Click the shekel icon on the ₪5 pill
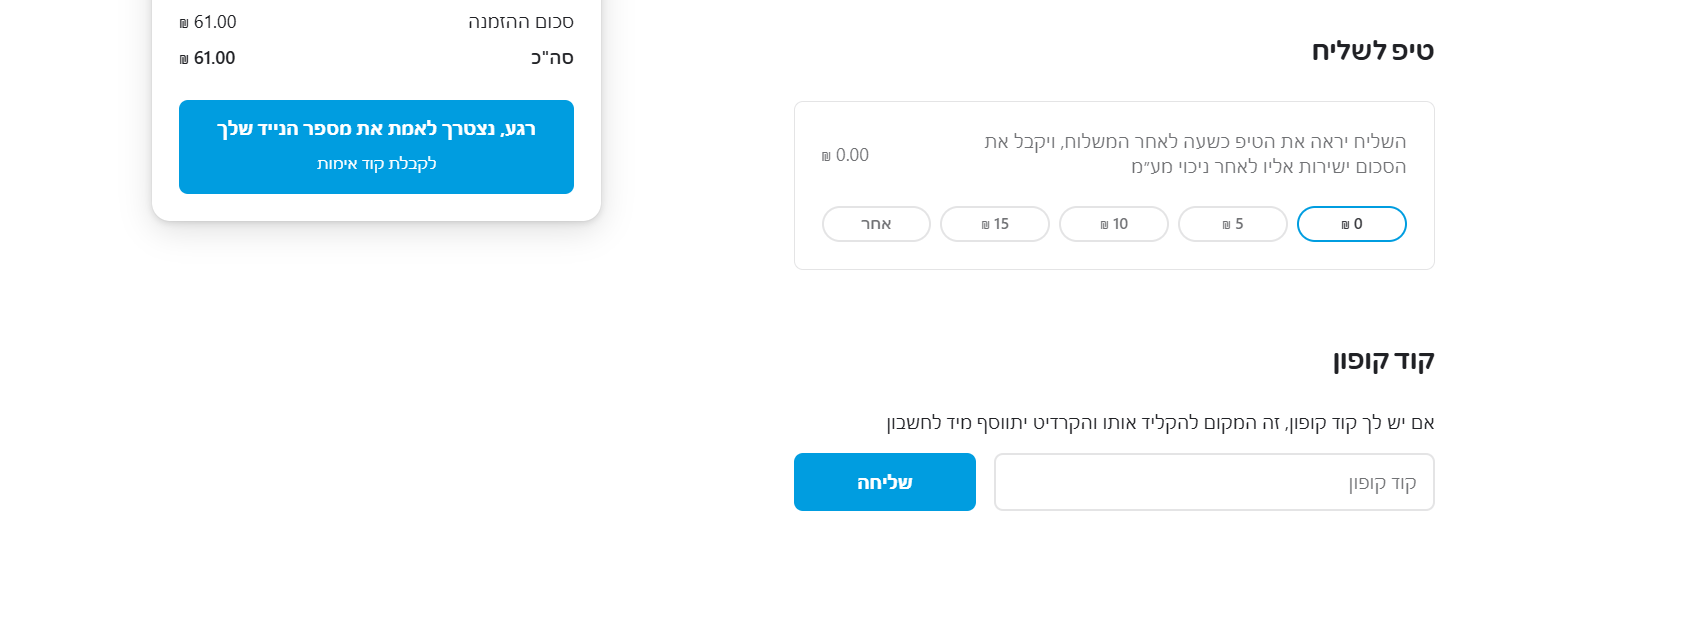This screenshot has height=618, width=1695. pos(1226,225)
